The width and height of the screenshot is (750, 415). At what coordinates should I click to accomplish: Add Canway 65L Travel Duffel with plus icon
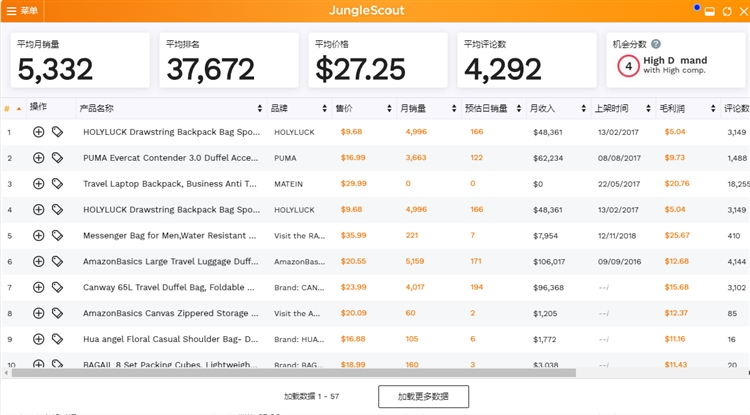point(38,287)
